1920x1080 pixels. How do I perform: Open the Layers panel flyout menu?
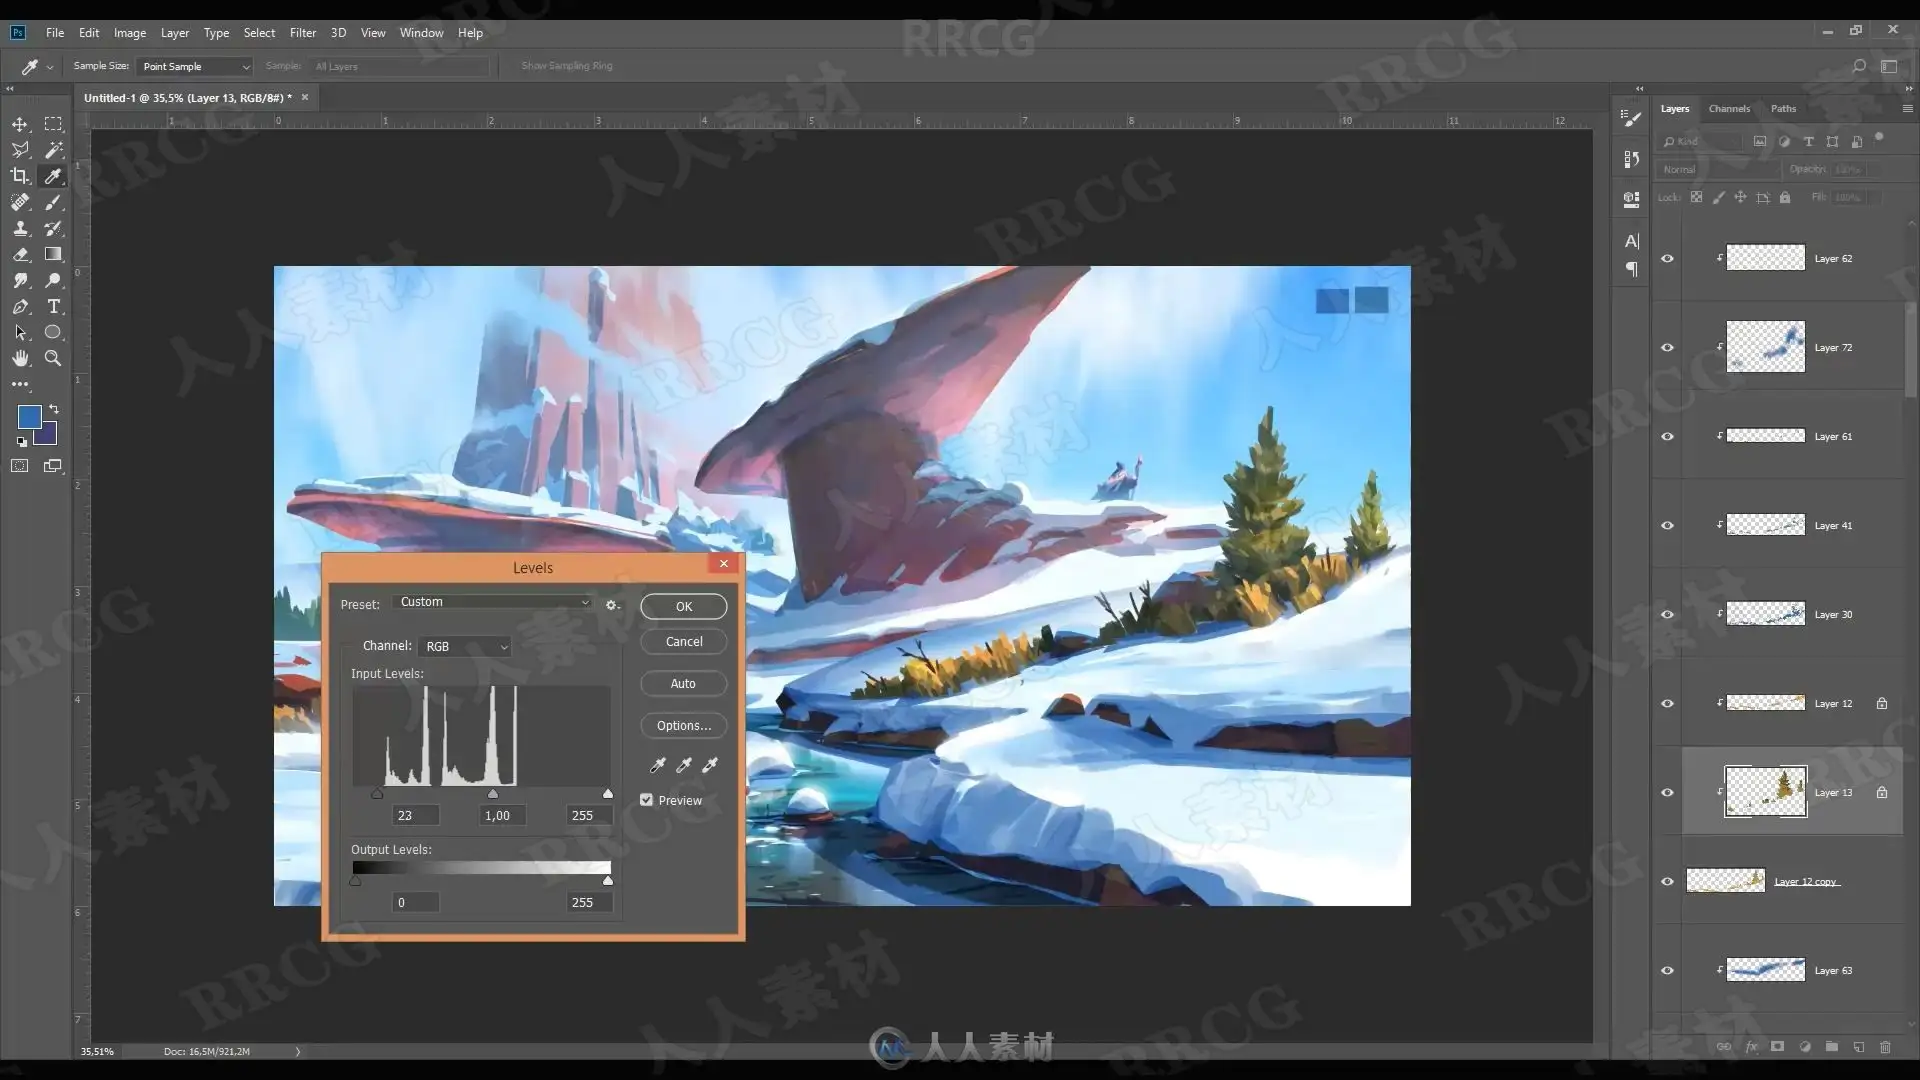pos(1907,108)
